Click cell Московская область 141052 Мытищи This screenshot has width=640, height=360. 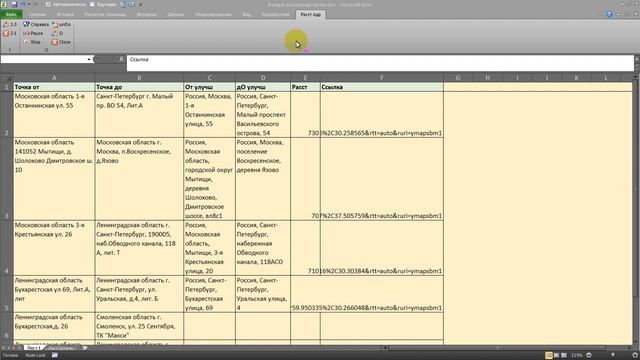tap(54, 179)
